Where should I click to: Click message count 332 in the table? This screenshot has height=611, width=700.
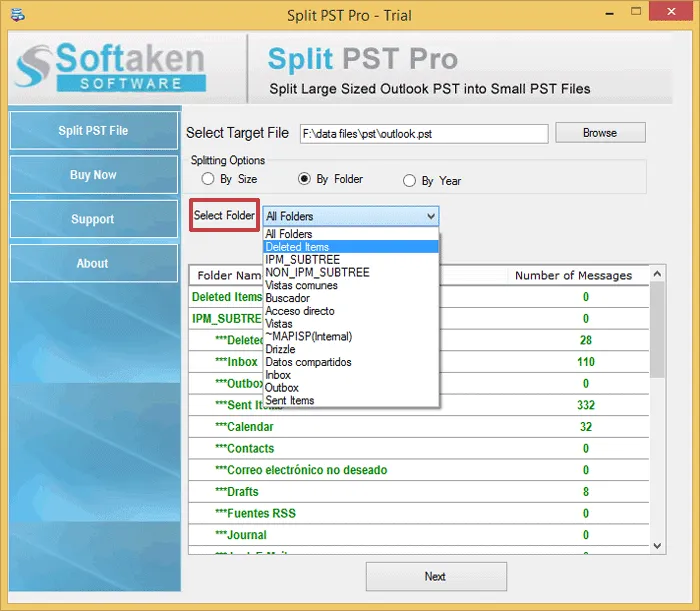(586, 405)
